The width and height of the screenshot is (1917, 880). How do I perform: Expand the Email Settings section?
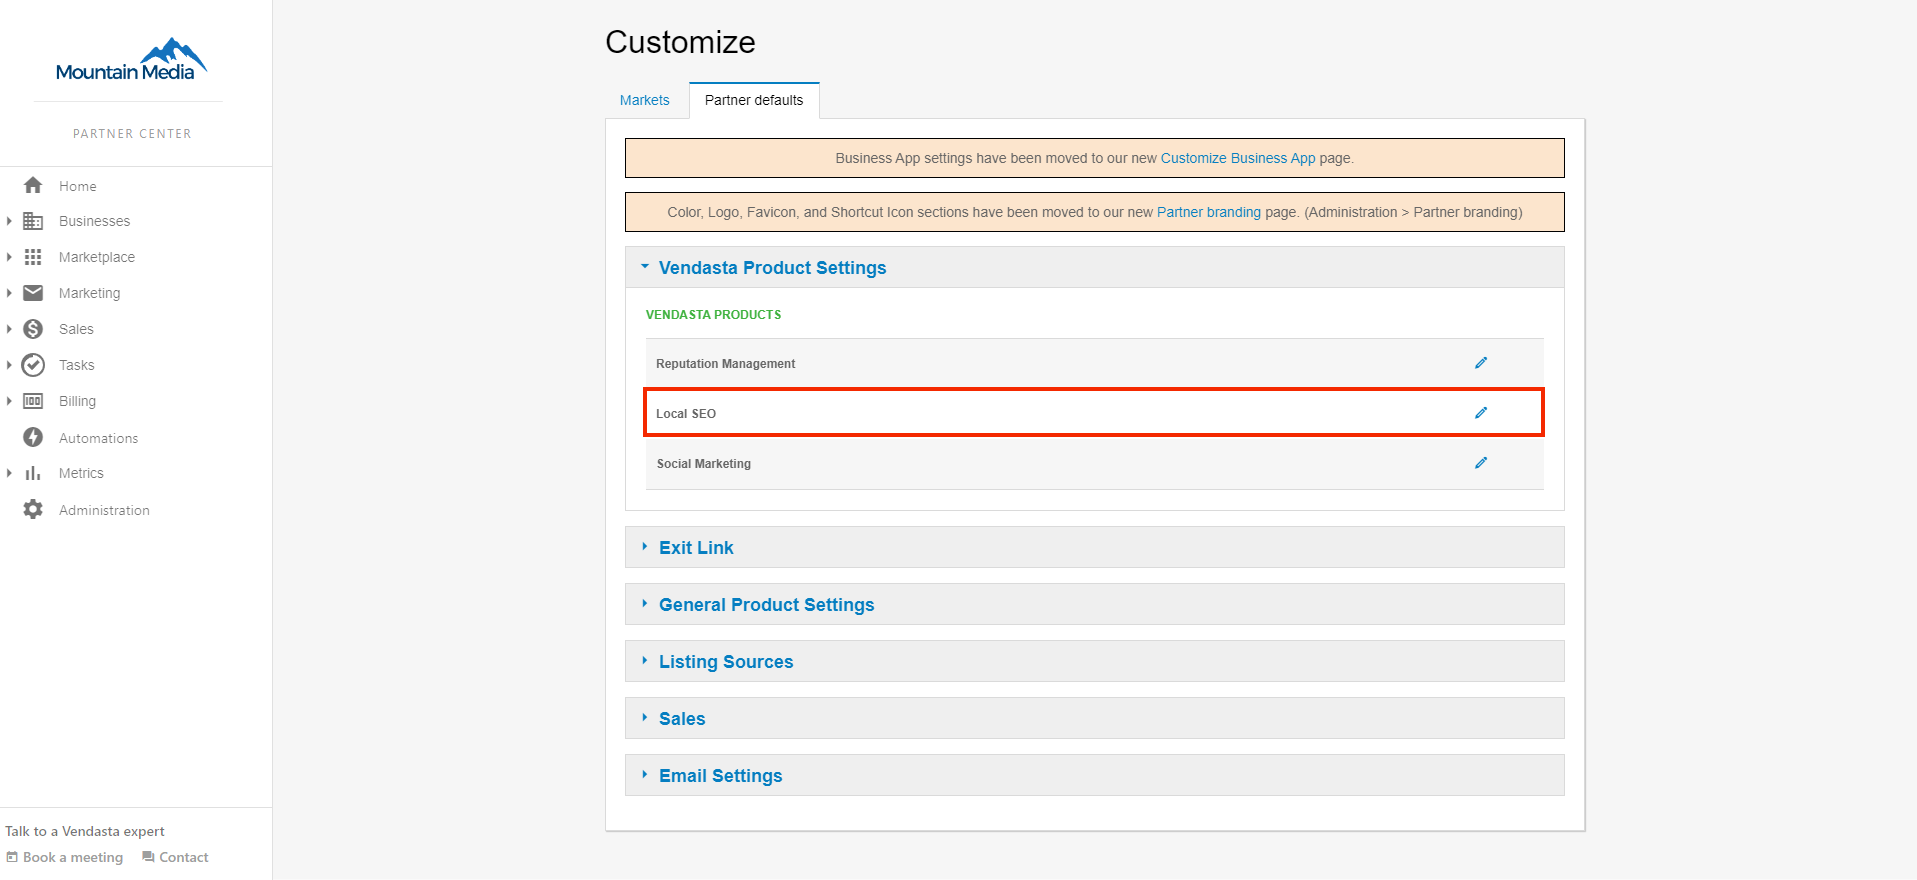coord(1094,775)
